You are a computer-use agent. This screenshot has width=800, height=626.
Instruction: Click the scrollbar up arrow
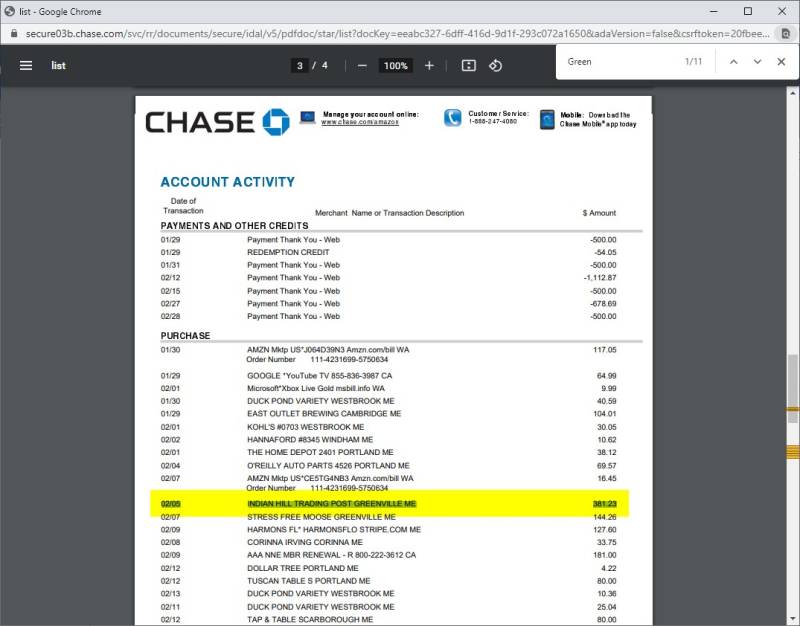point(792,93)
